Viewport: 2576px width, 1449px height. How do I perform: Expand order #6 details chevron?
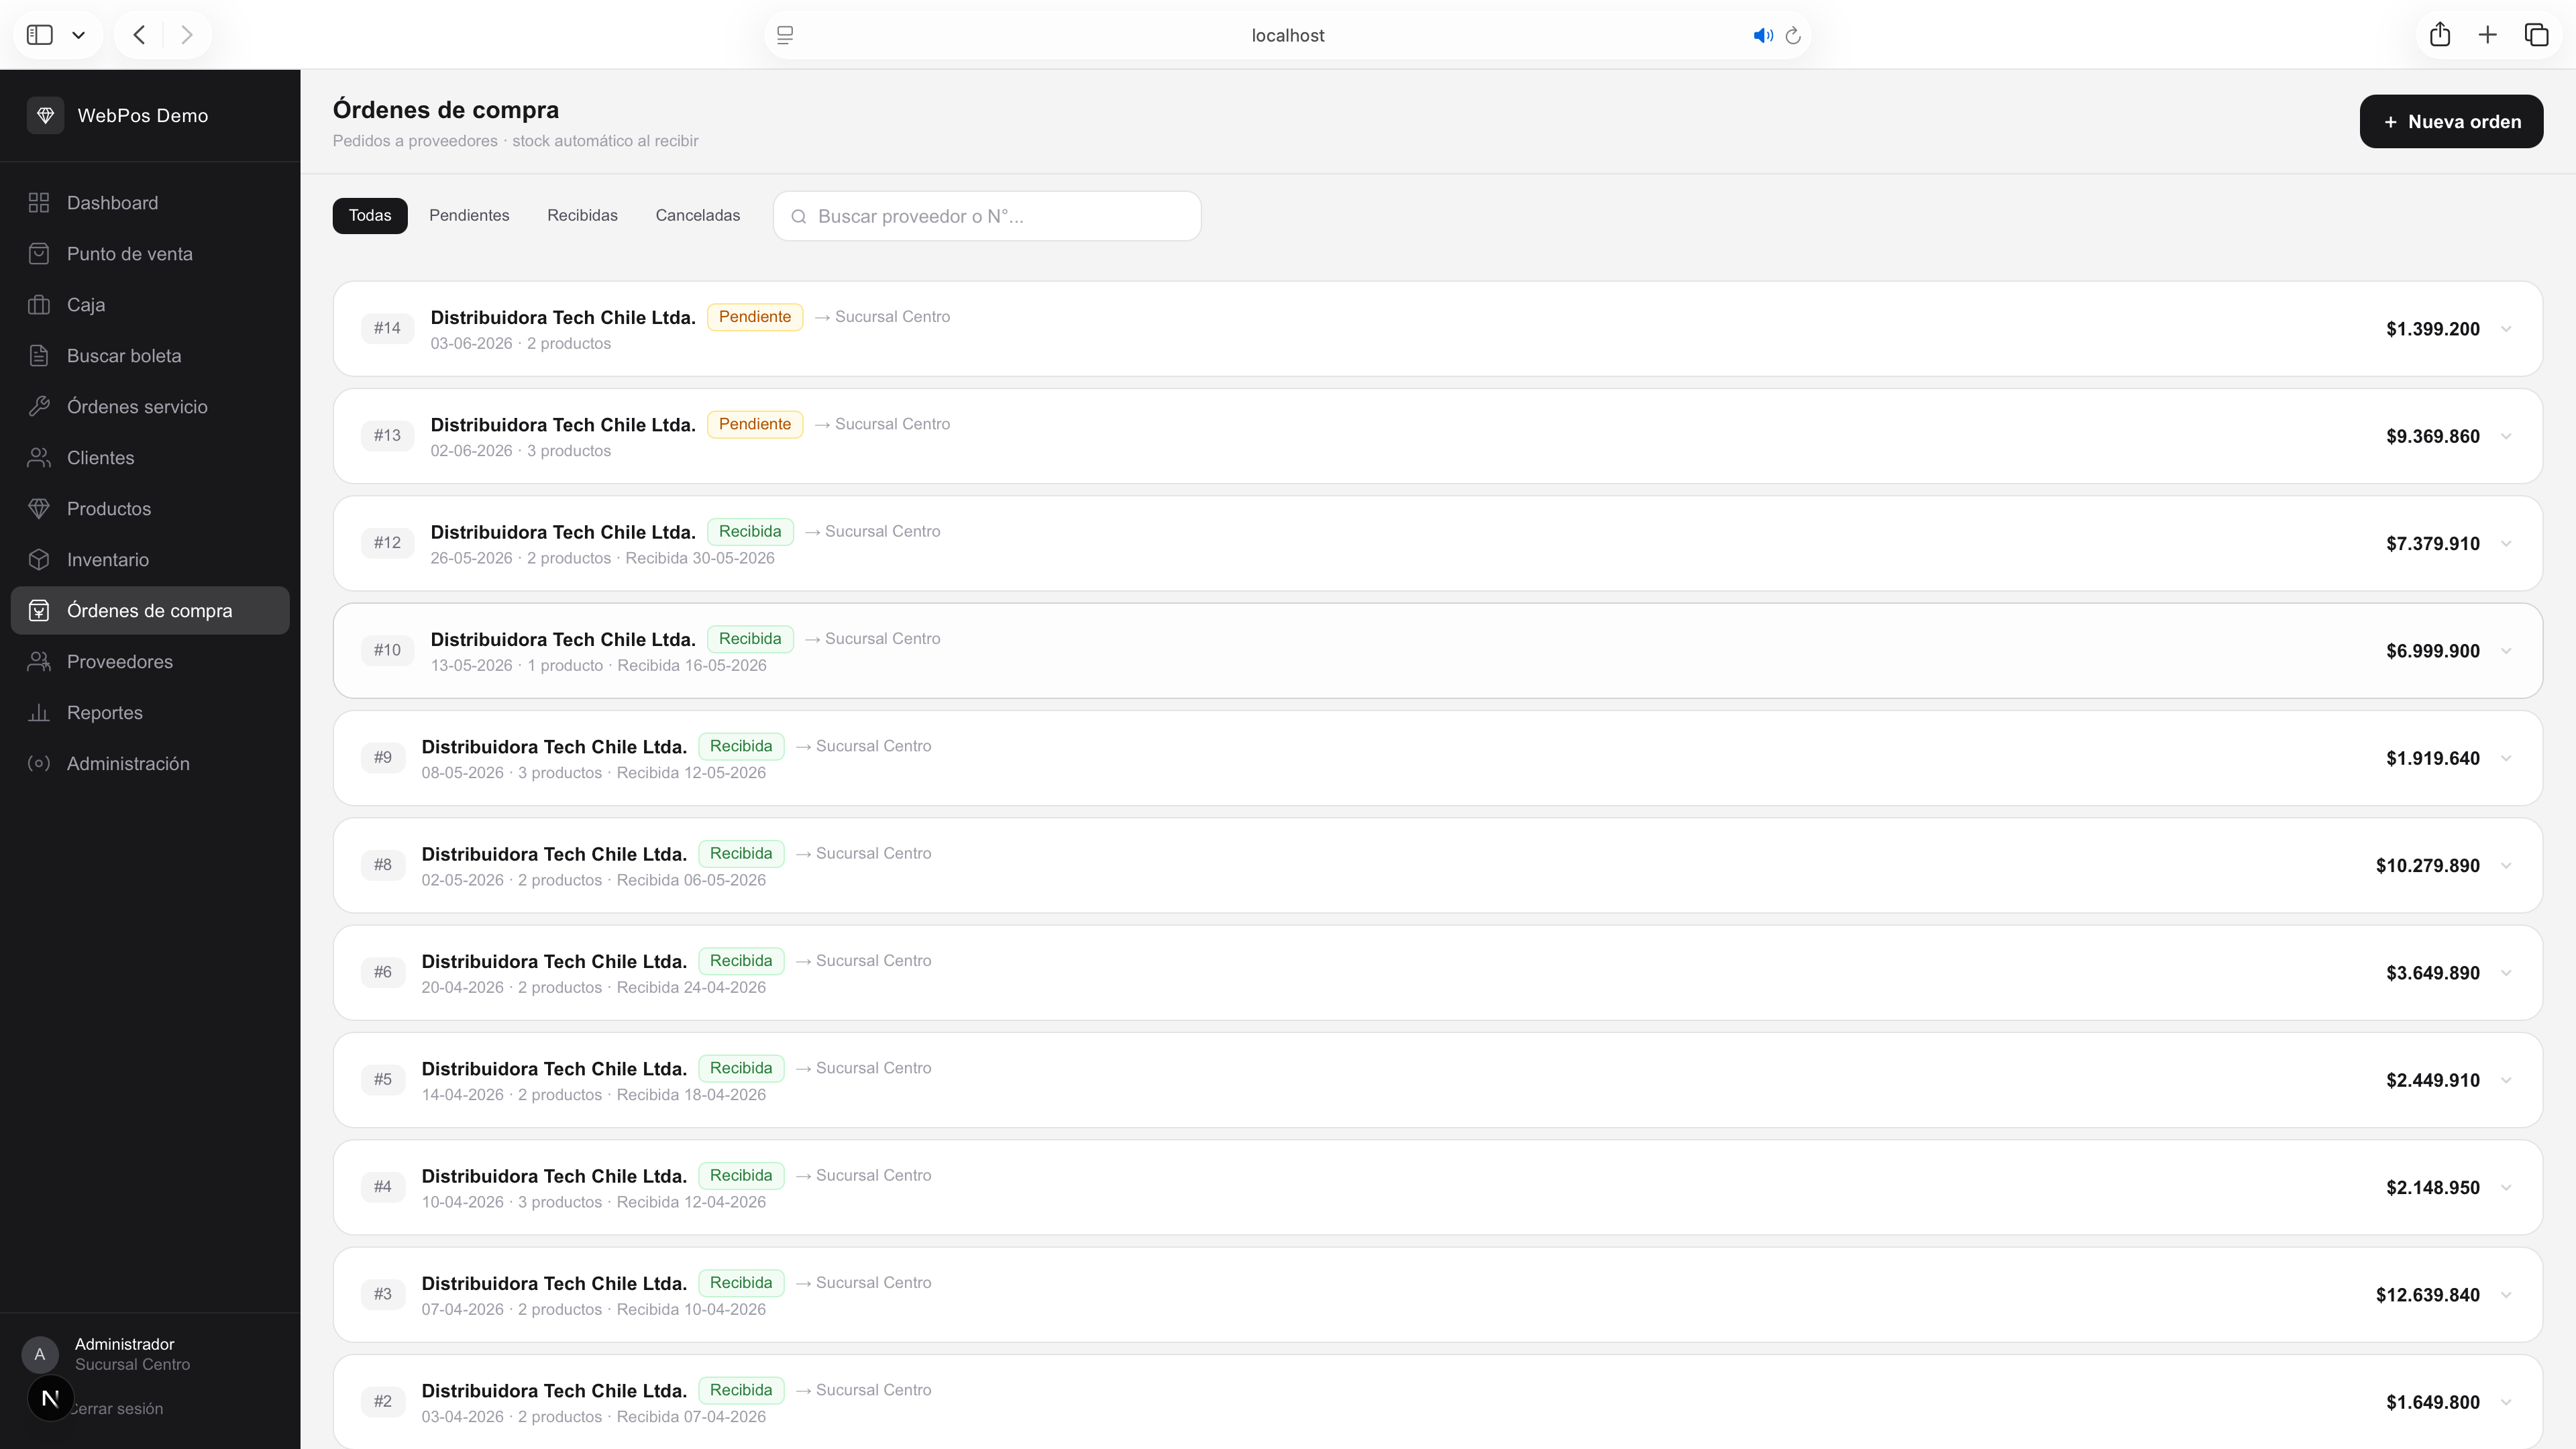2506,973
